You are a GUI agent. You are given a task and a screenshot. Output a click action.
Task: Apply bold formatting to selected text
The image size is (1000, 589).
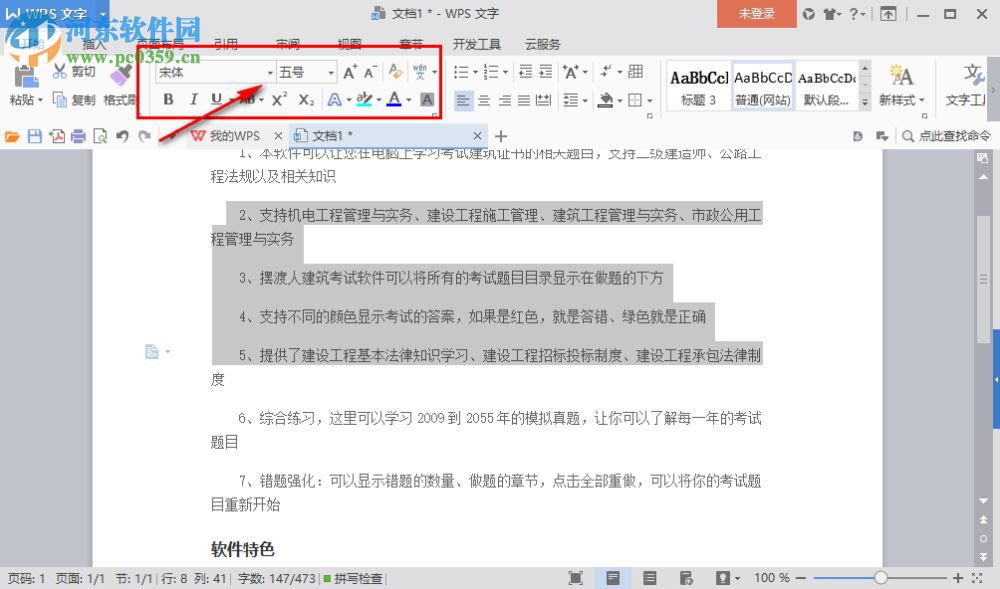(168, 99)
